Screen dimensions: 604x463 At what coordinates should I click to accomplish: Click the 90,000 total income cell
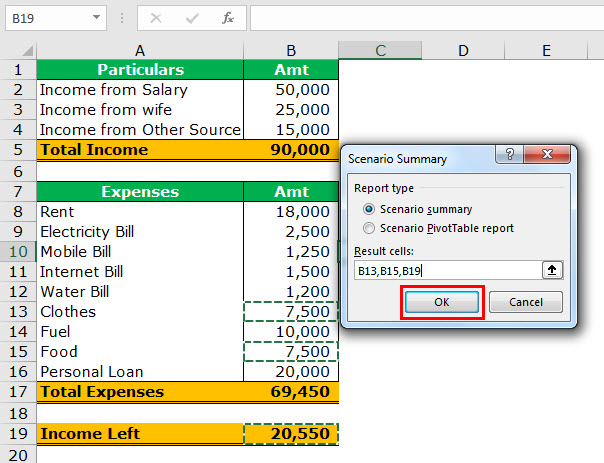(x=291, y=150)
